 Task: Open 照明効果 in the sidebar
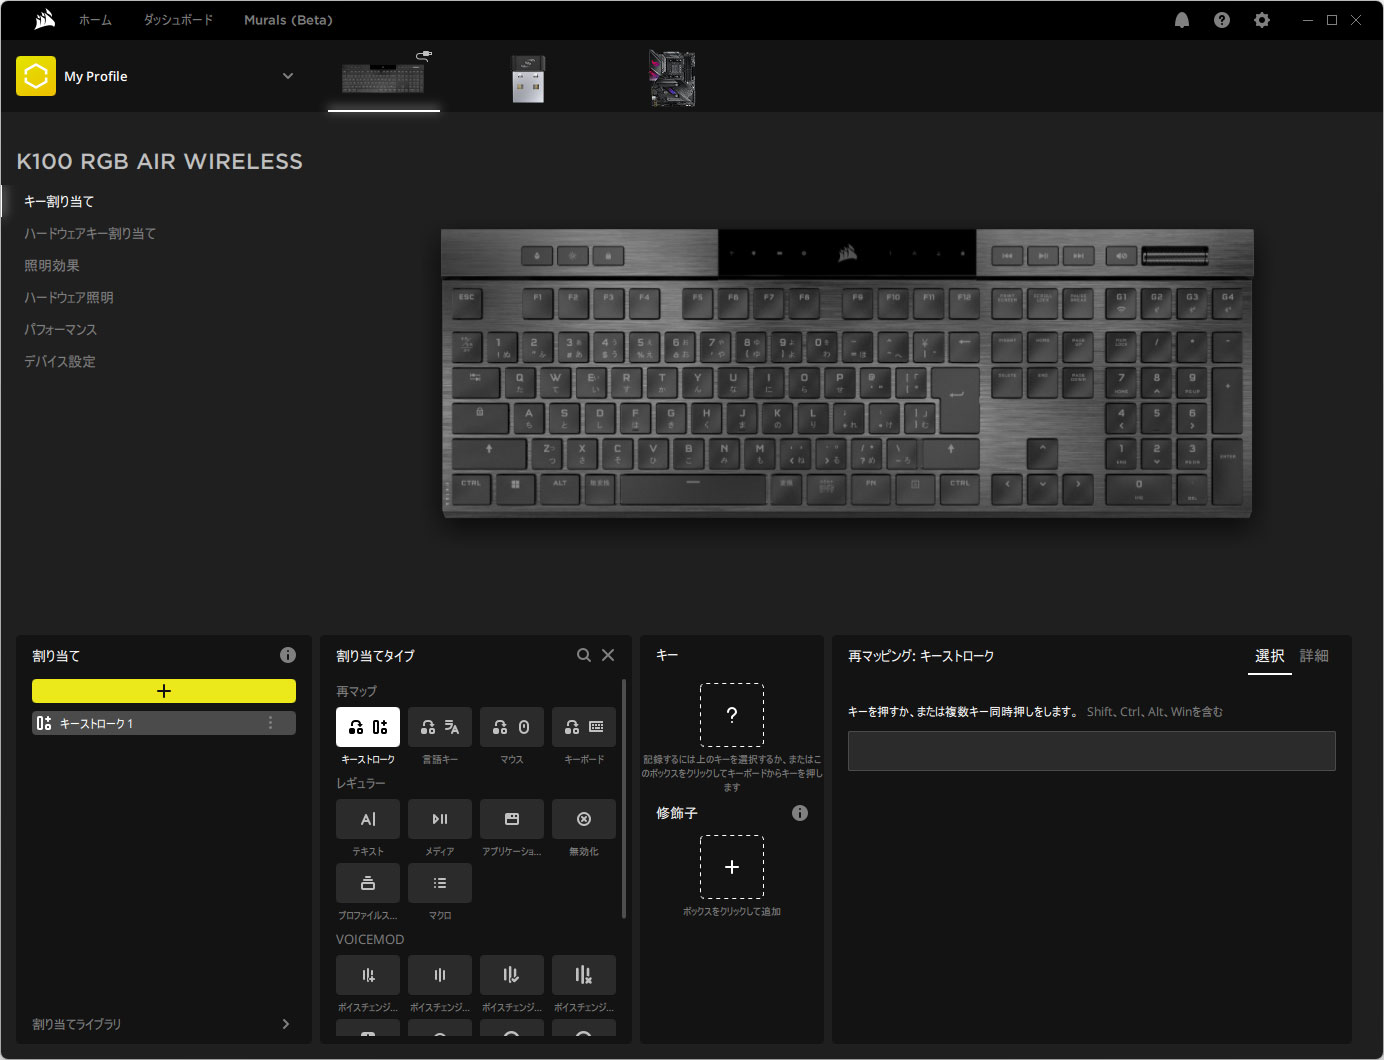pyautogui.click(x=52, y=265)
